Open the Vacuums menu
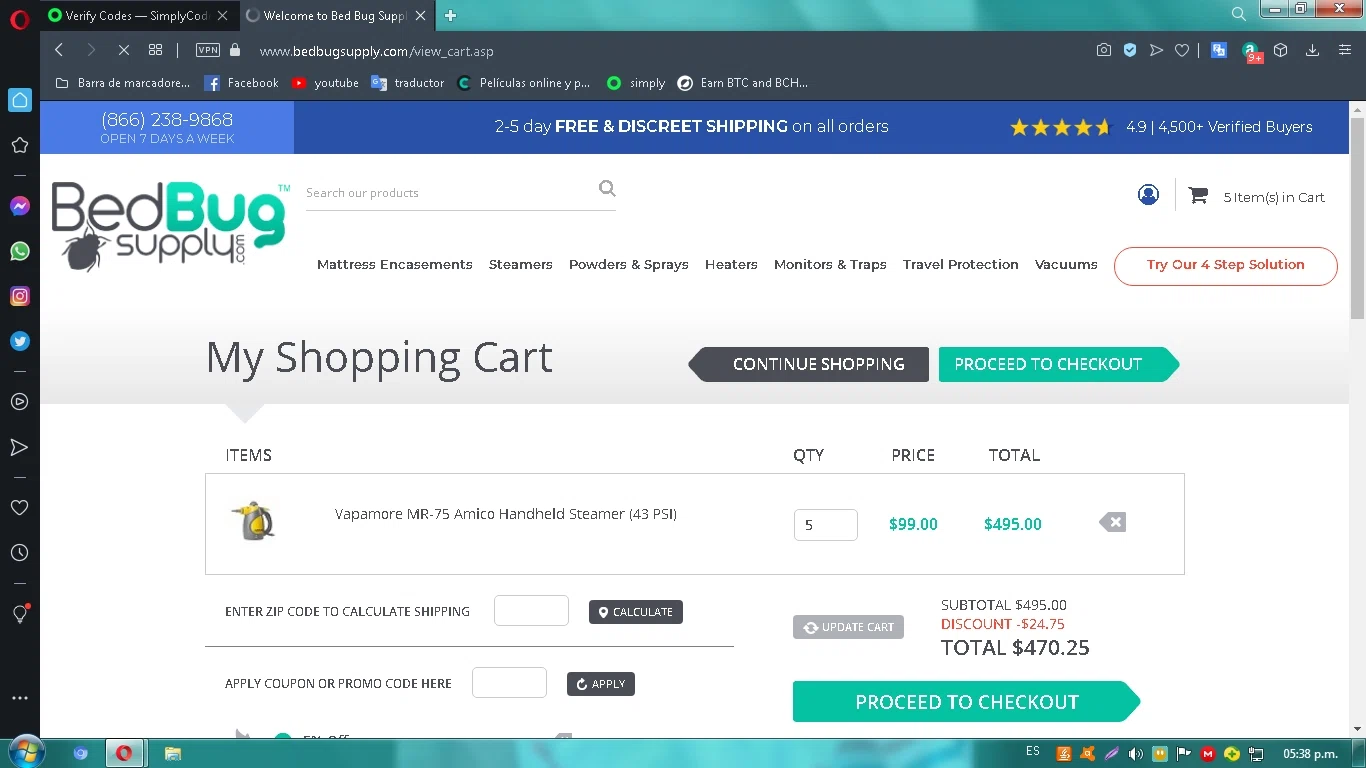The width and height of the screenshot is (1366, 768). tap(1066, 265)
